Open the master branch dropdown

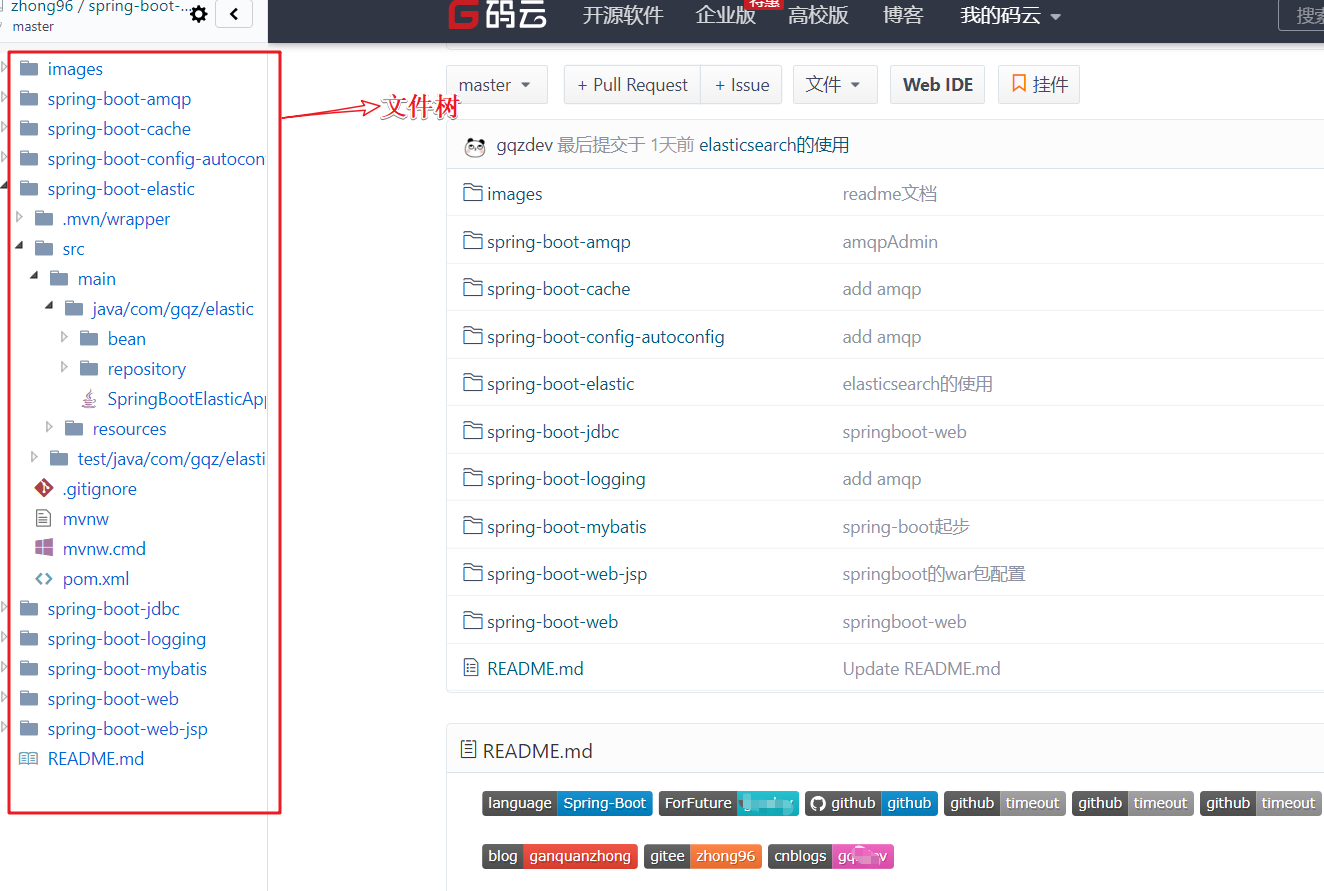pyautogui.click(x=496, y=85)
